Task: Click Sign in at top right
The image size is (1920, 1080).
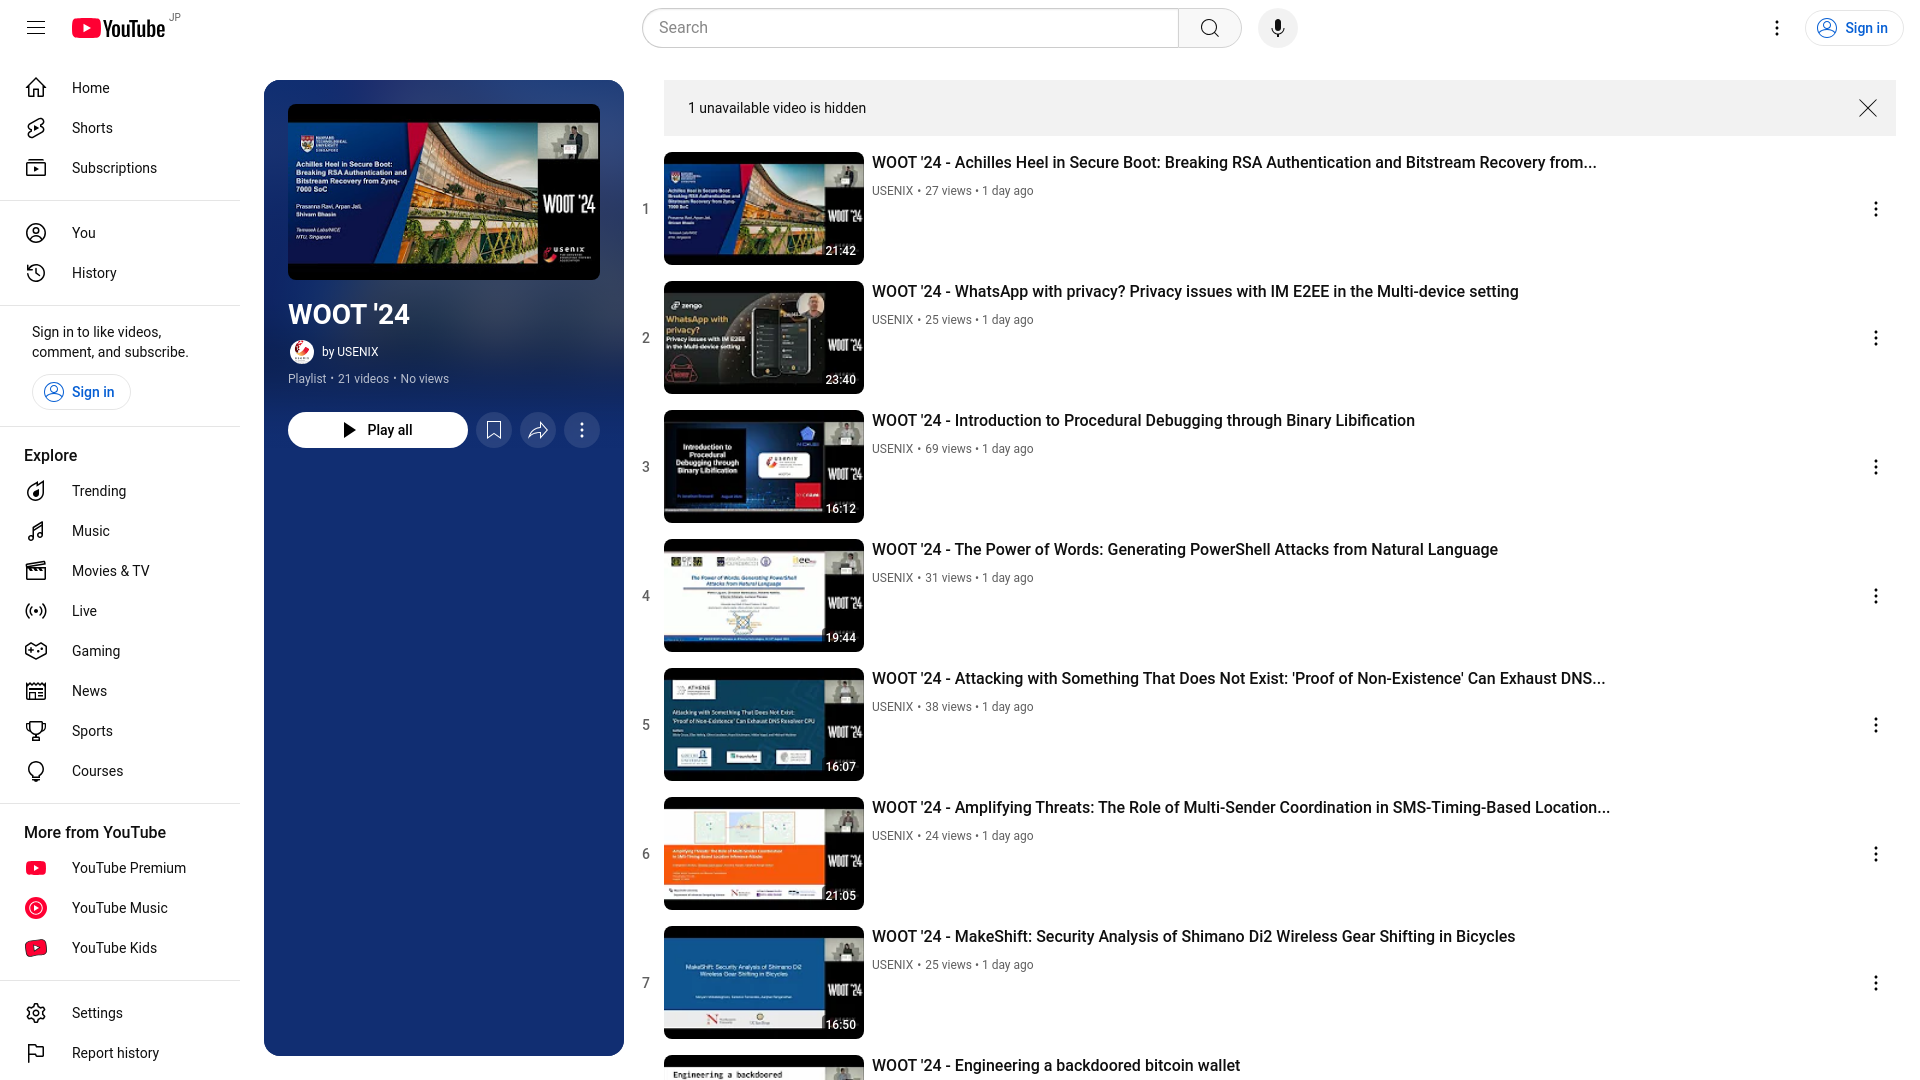Action: coord(1854,28)
